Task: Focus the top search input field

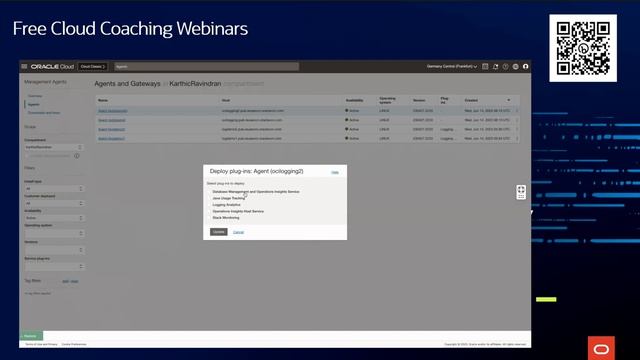Action: [207, 67]
